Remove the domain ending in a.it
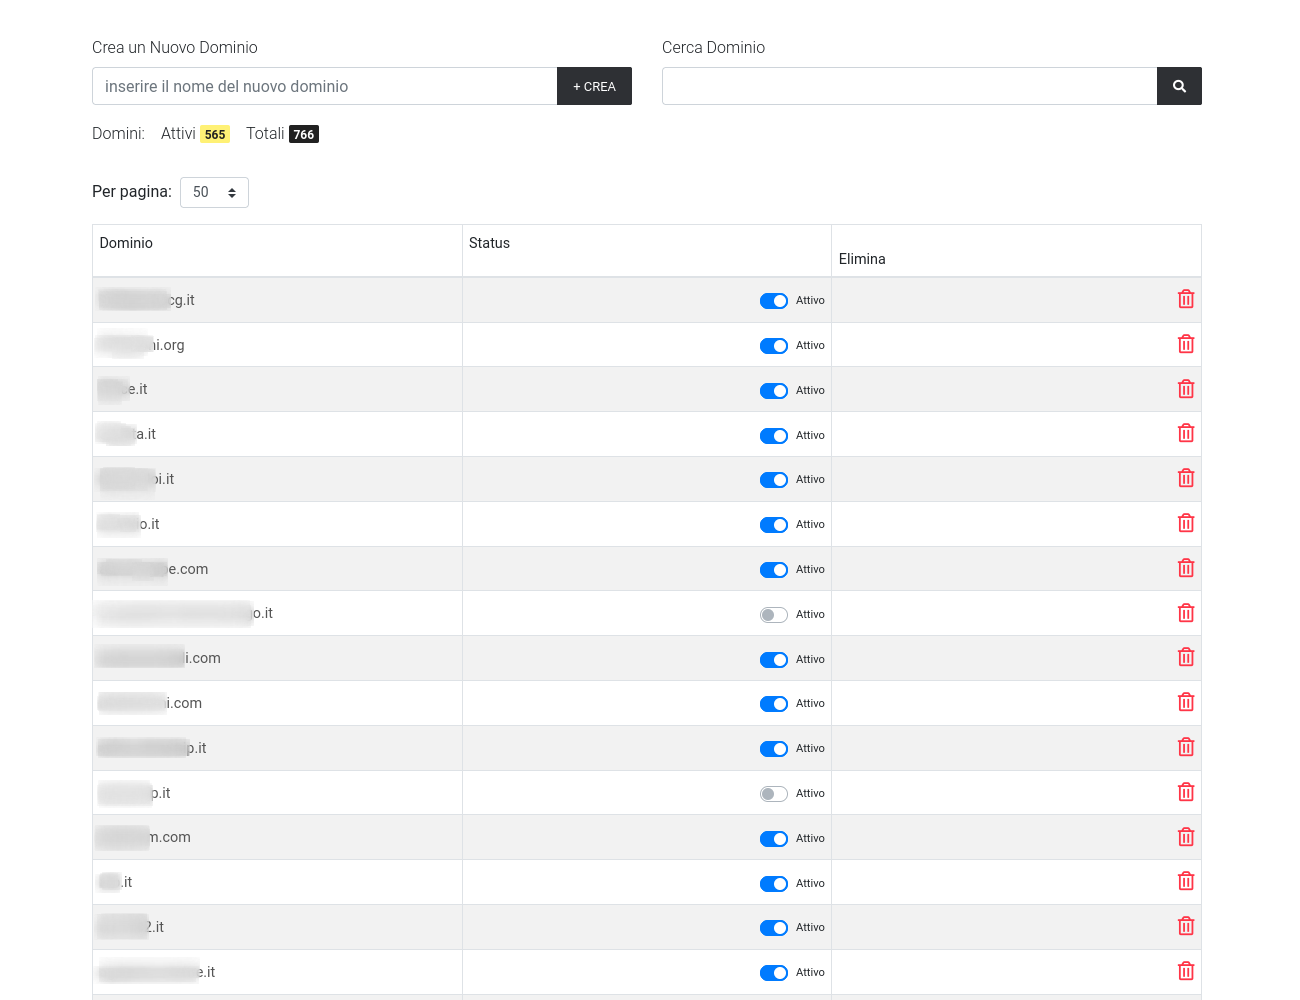 point(1186,433)
